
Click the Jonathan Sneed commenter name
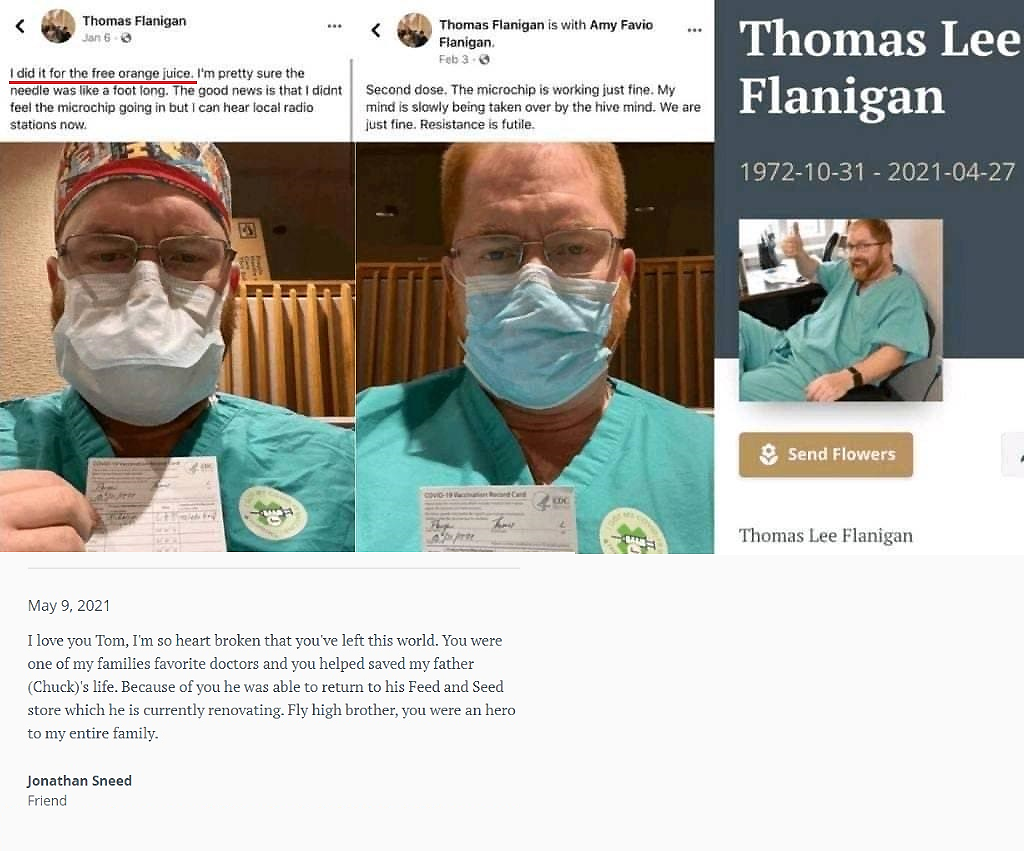[x=80, y=780]
